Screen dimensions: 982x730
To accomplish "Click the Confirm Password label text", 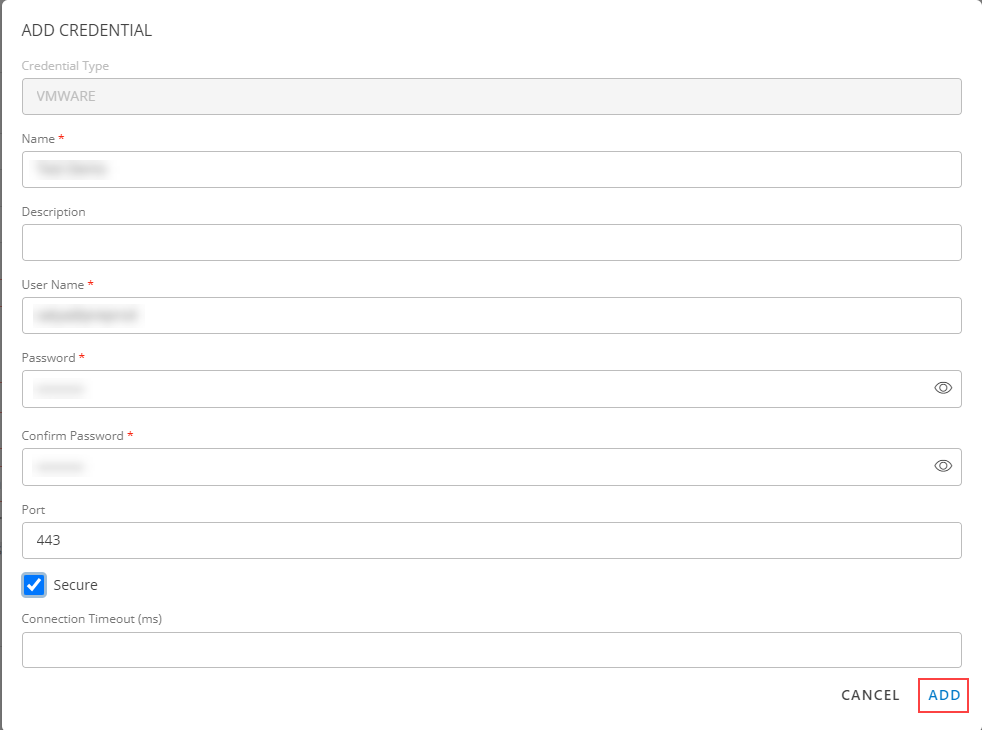I will tap(72, 436).
